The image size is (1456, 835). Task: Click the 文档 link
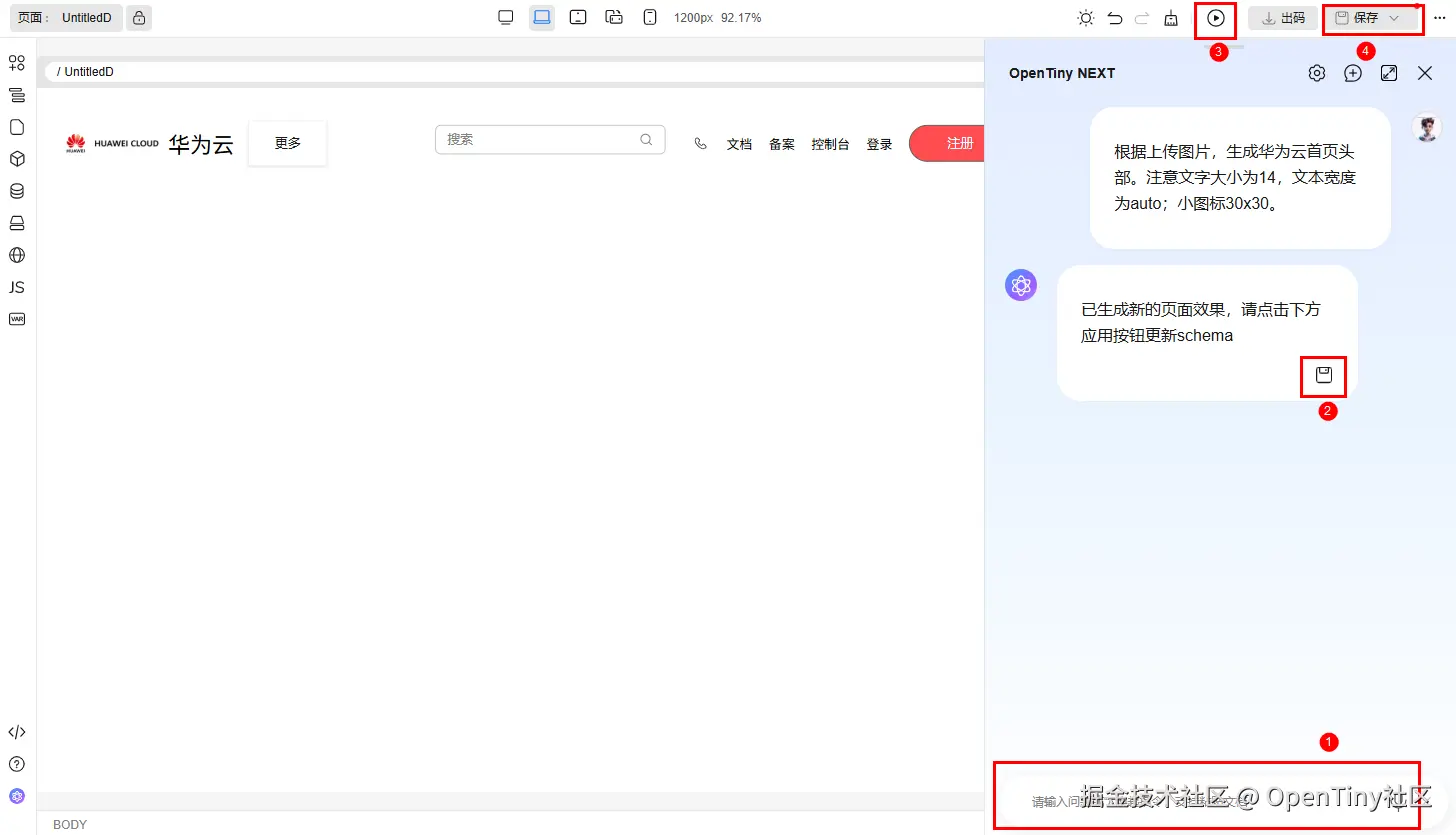[x=739, y=144]
